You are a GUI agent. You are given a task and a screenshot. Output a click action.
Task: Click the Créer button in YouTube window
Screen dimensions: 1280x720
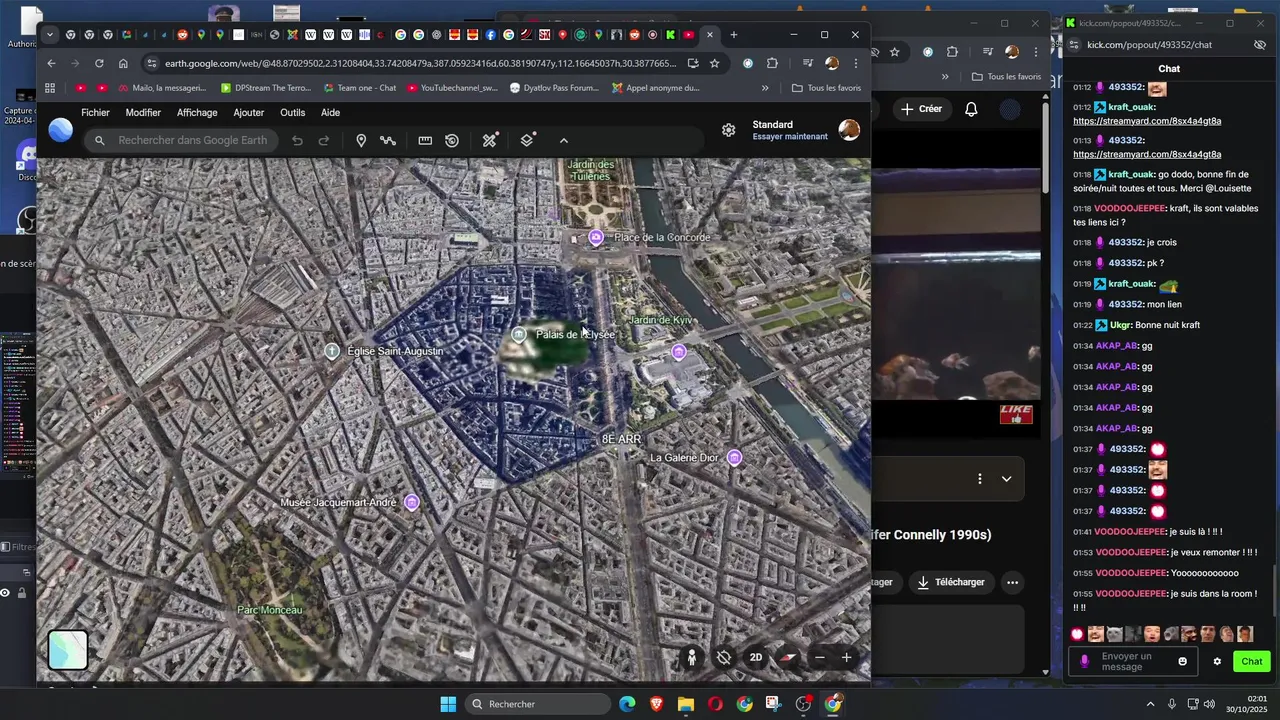[921, 109]
